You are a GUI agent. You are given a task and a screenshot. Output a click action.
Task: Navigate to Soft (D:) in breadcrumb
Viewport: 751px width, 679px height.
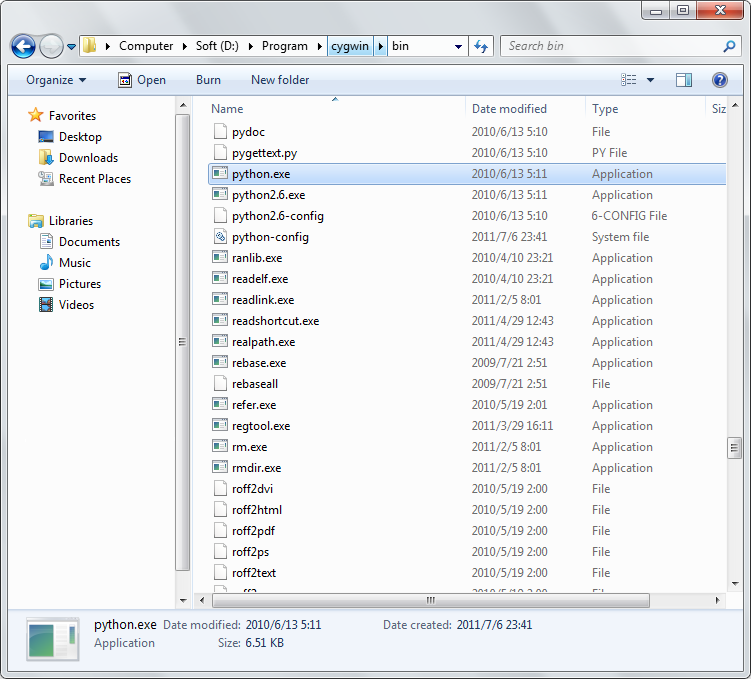click(217, 46)
